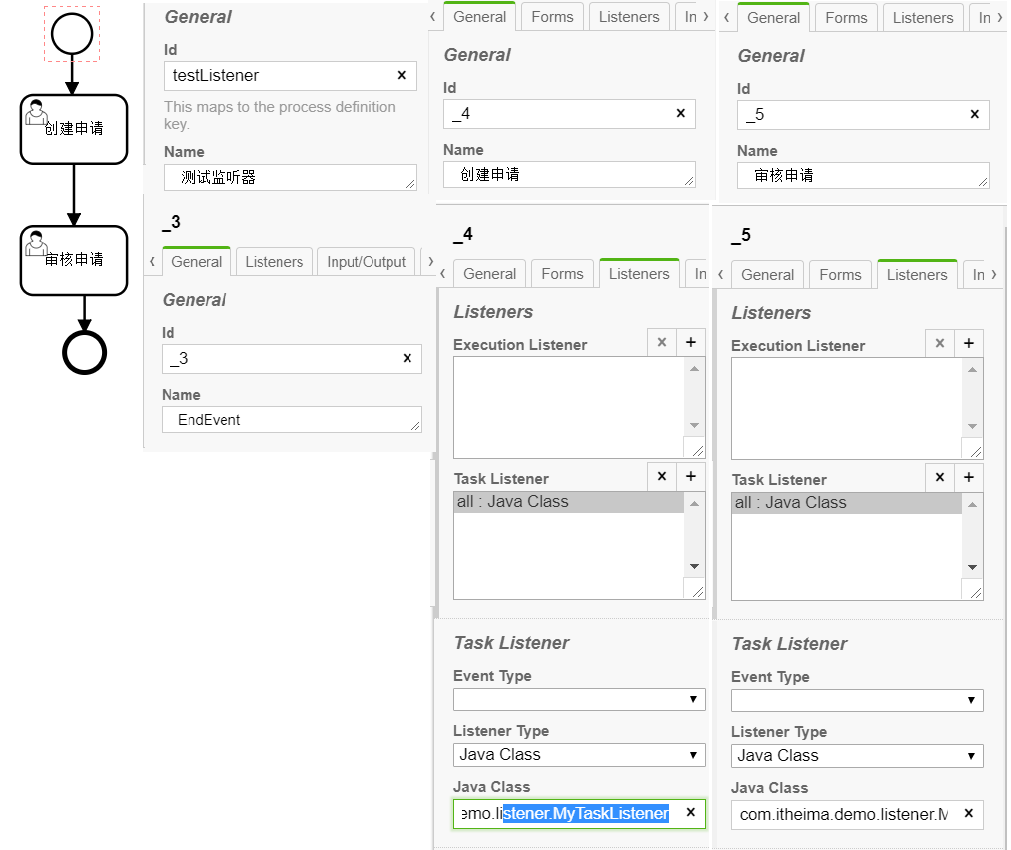Select the 审核申请 user task node
Screen dimensions: 1011x850
(x=74, y=261)
